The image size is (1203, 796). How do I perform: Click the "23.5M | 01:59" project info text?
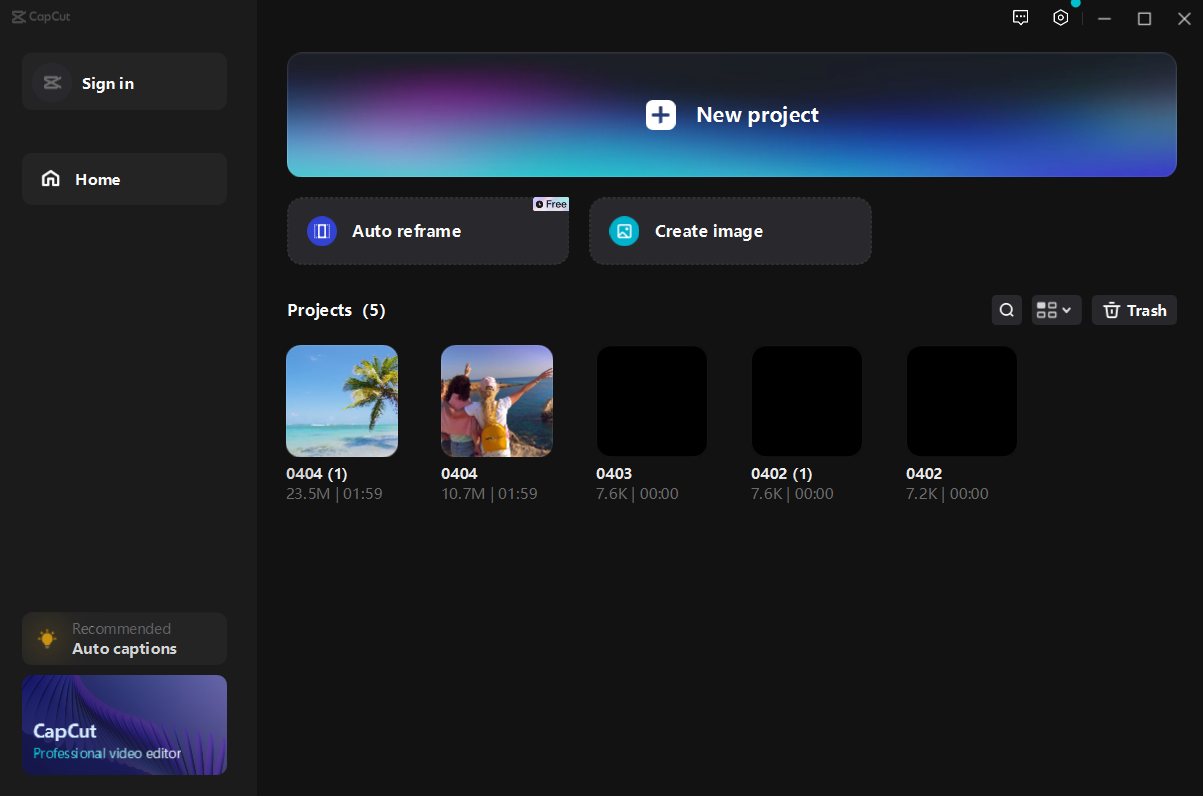pyautogui.click(x=334, y=494)
